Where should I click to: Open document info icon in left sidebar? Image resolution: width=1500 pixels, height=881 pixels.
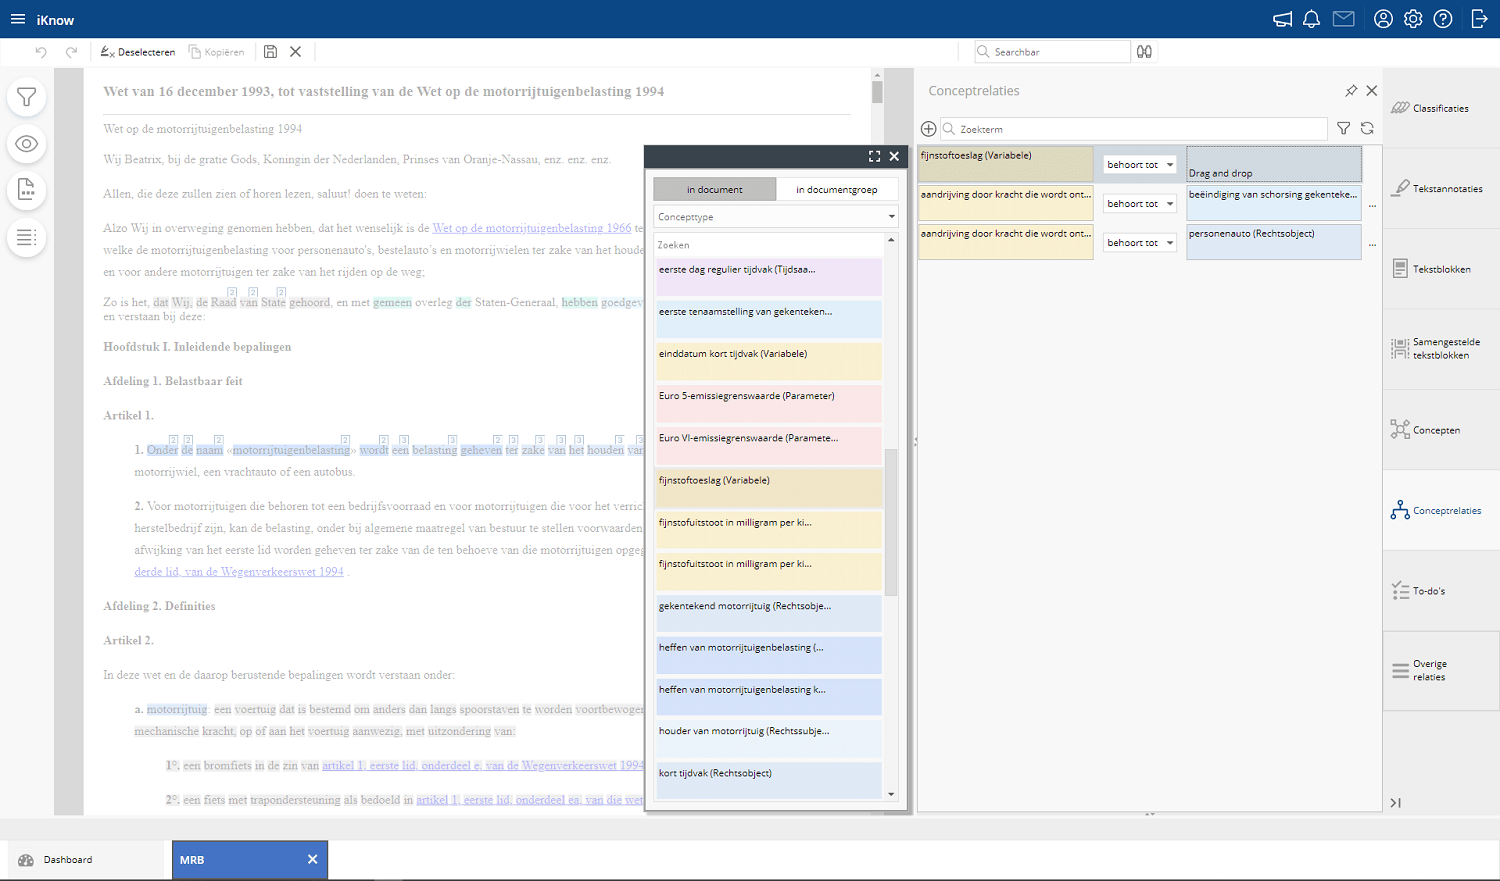tap(27, 190)
